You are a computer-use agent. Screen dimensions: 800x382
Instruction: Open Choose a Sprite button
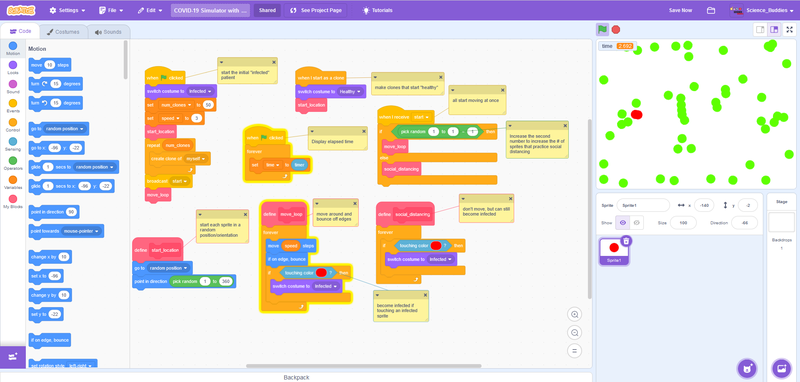tap(747, 368)
